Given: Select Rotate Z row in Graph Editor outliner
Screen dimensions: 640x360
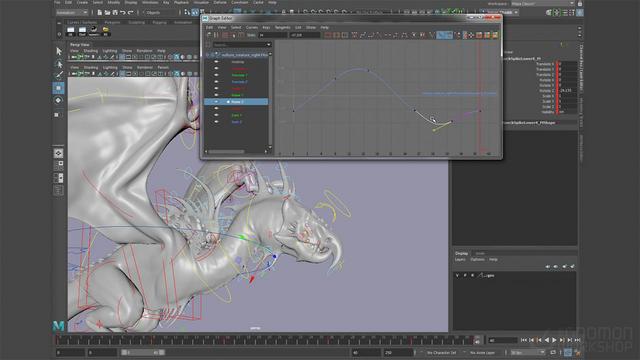Looking at the screenshot, I should [x=236, y=102].
